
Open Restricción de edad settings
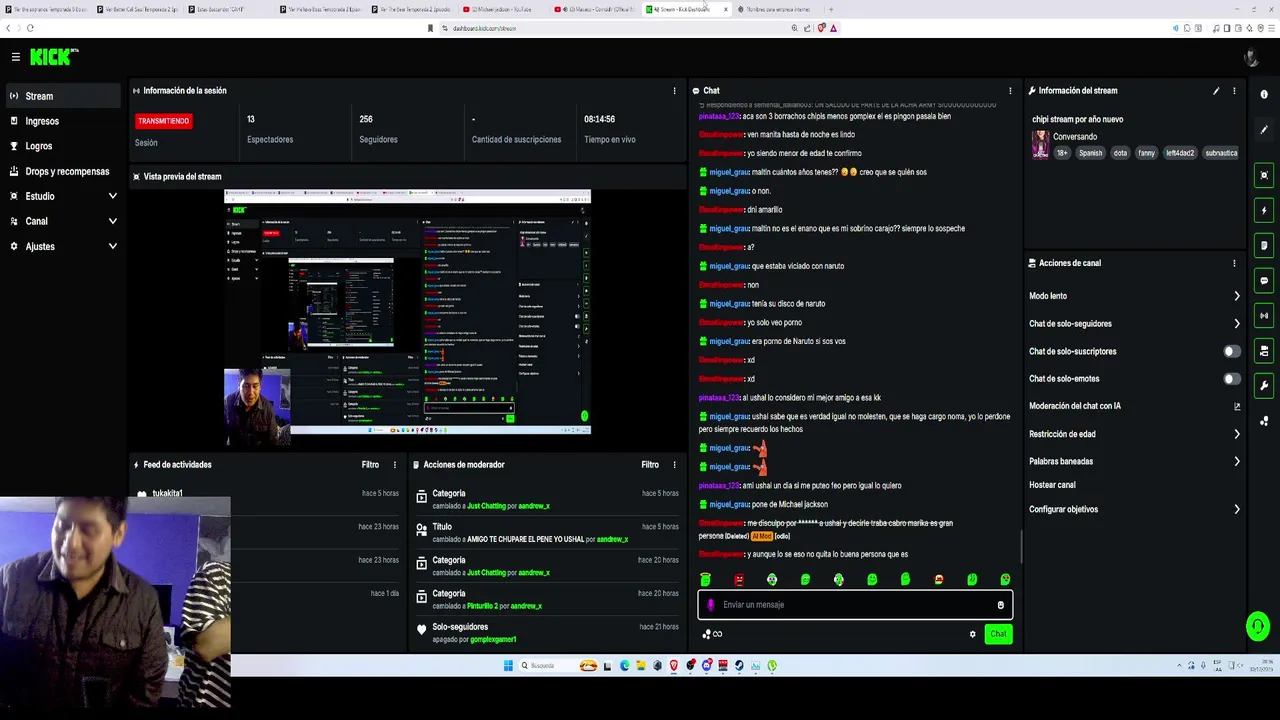pos(1135,434)
